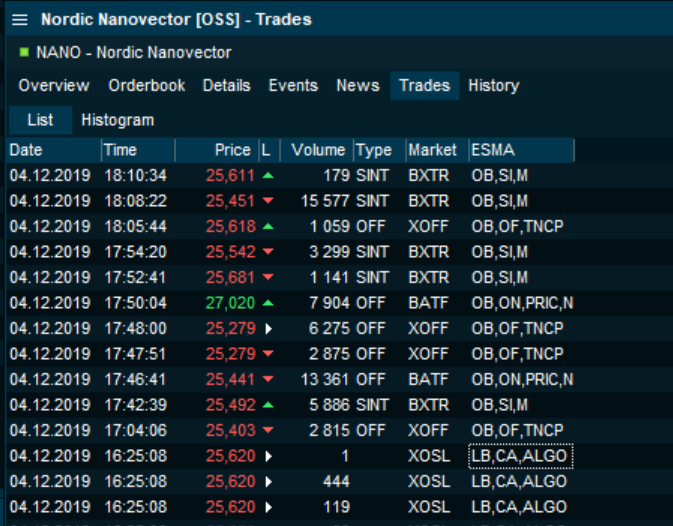Screen dimensions: 673x526
Task: Select the price 25,451
Action: [230, 201]
